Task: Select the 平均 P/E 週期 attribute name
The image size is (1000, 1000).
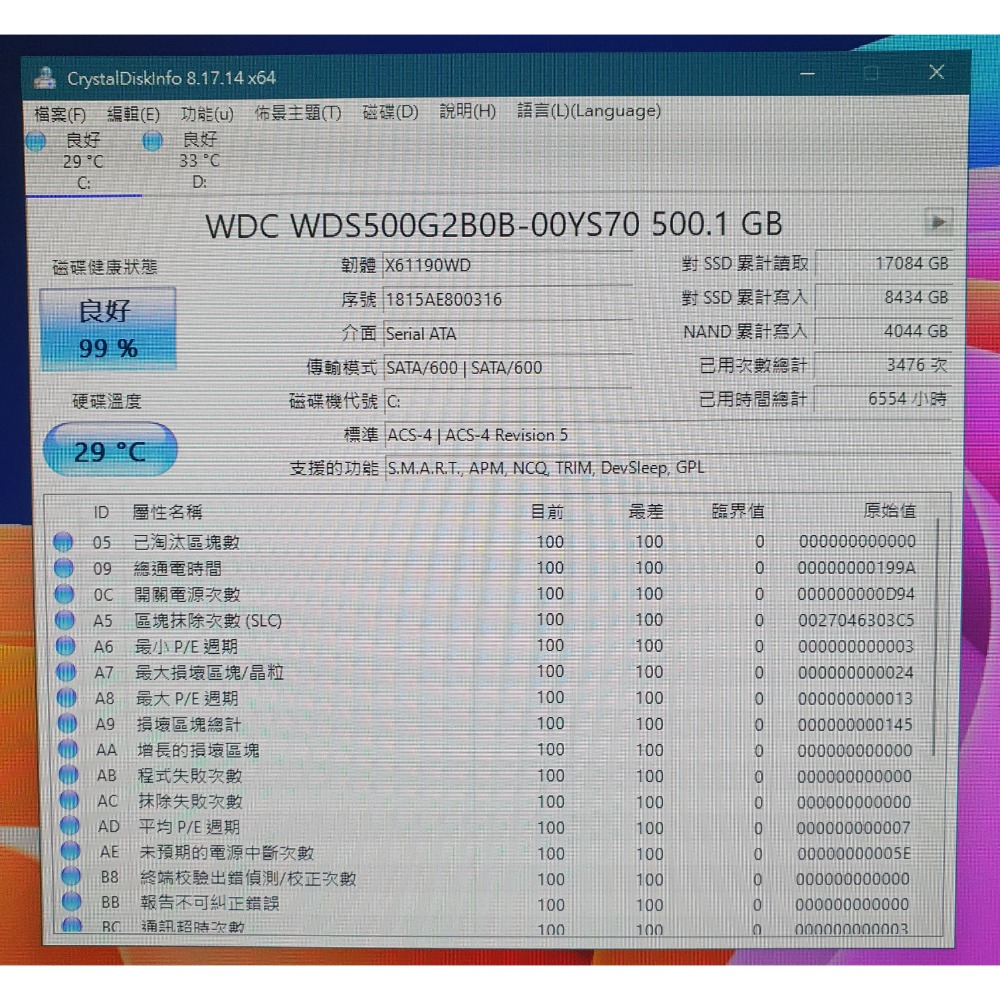Action: pyautogui.click(x=190, y=827)
